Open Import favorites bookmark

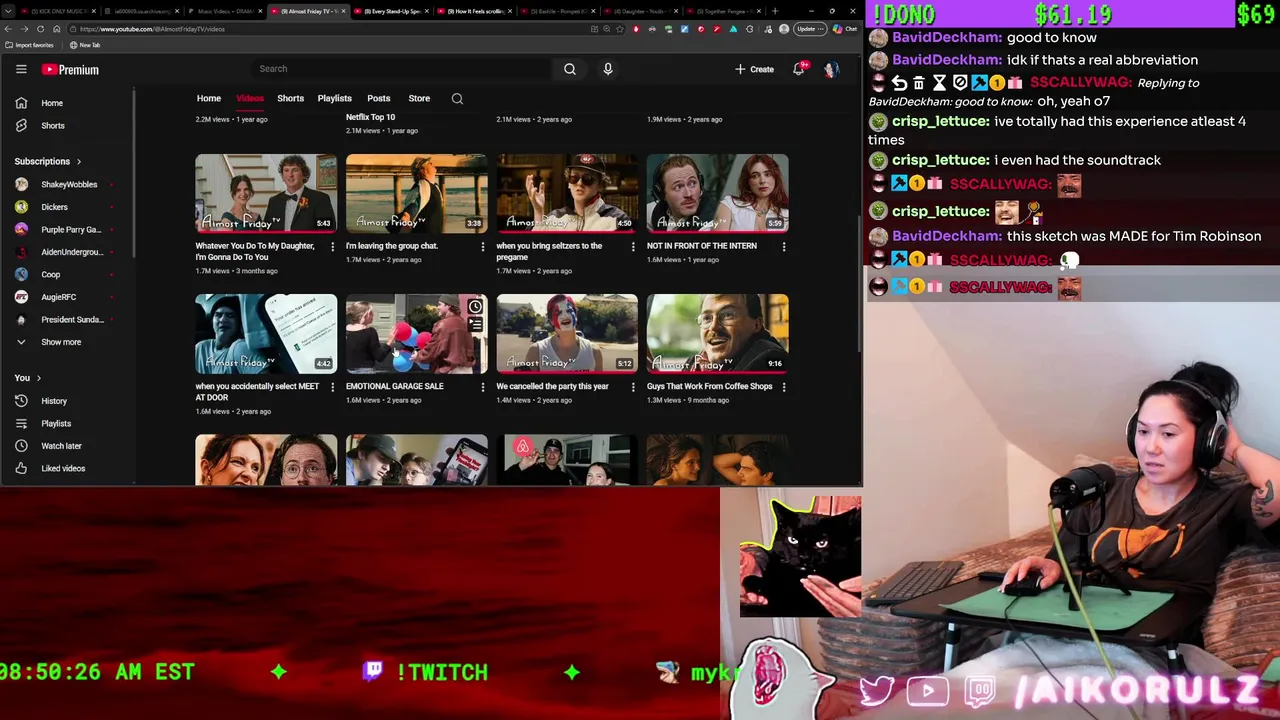30,45
